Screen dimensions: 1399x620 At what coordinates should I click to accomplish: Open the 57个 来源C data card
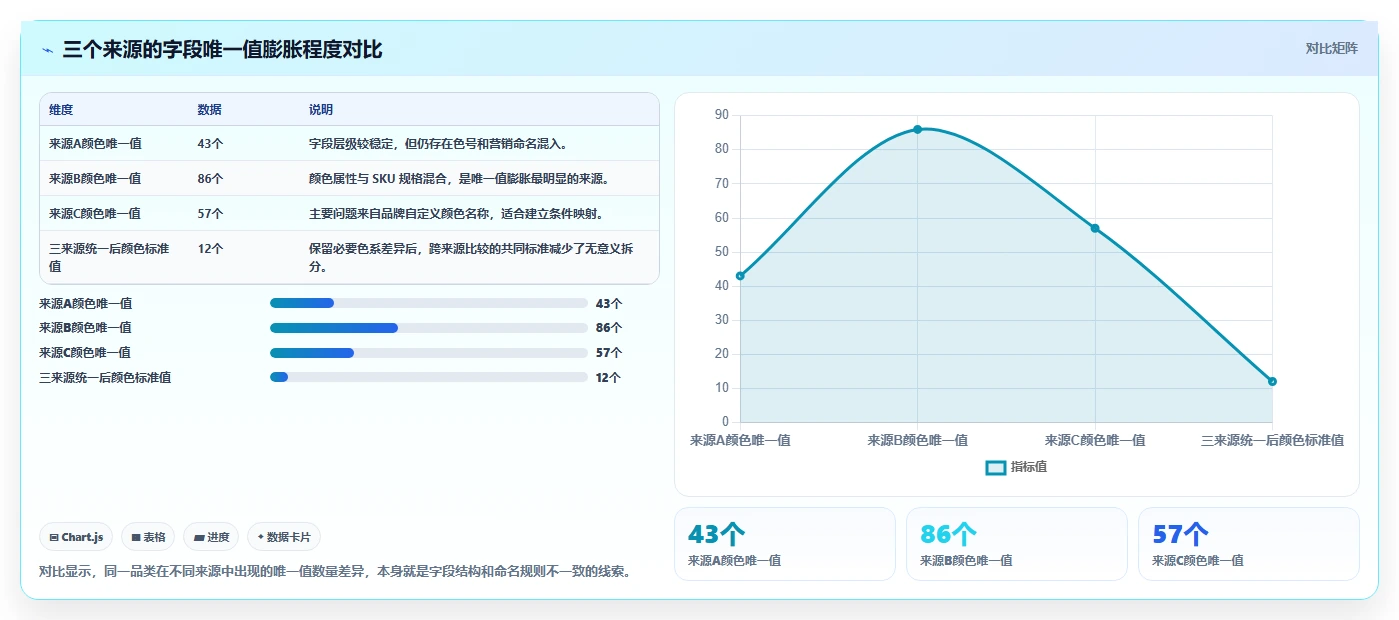(1249, 544)
